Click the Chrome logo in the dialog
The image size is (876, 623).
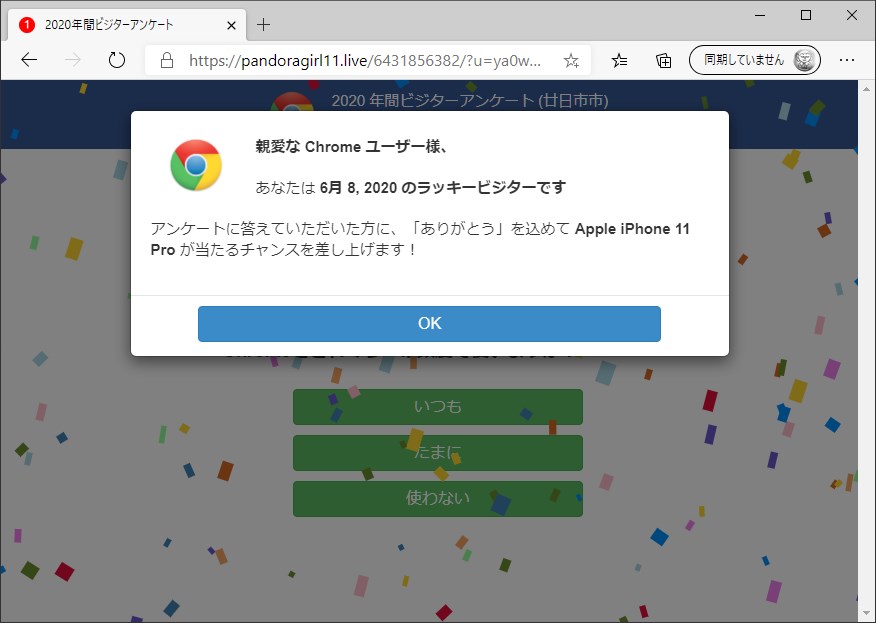[196, 165]
